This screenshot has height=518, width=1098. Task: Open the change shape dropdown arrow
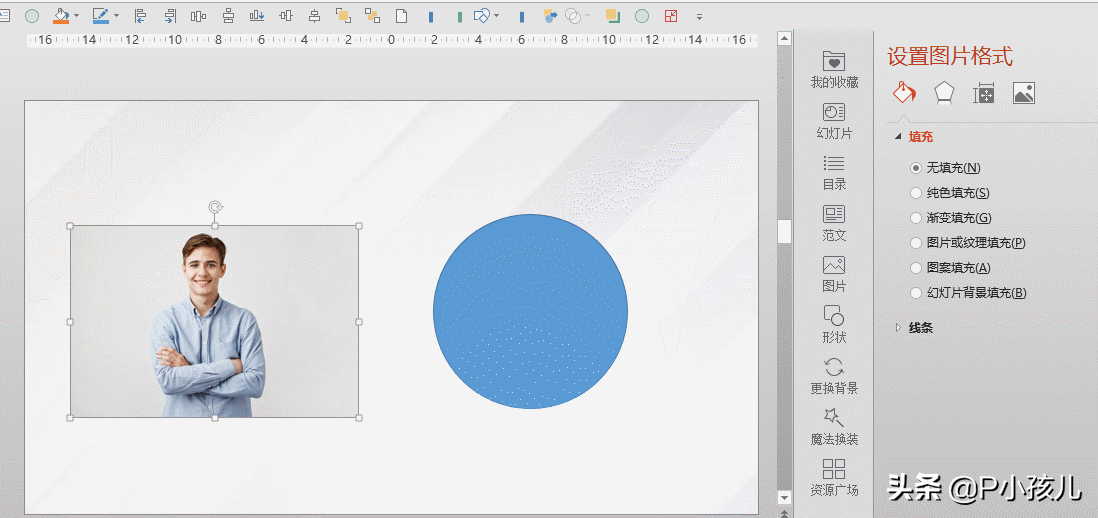pos(496,15)
